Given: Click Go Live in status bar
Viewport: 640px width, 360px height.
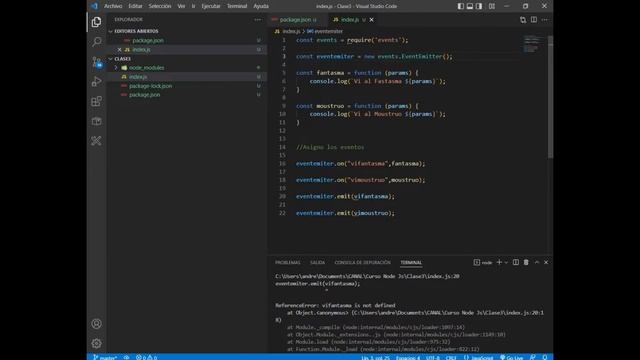Looking at the screenshot, I should [511, 358].
